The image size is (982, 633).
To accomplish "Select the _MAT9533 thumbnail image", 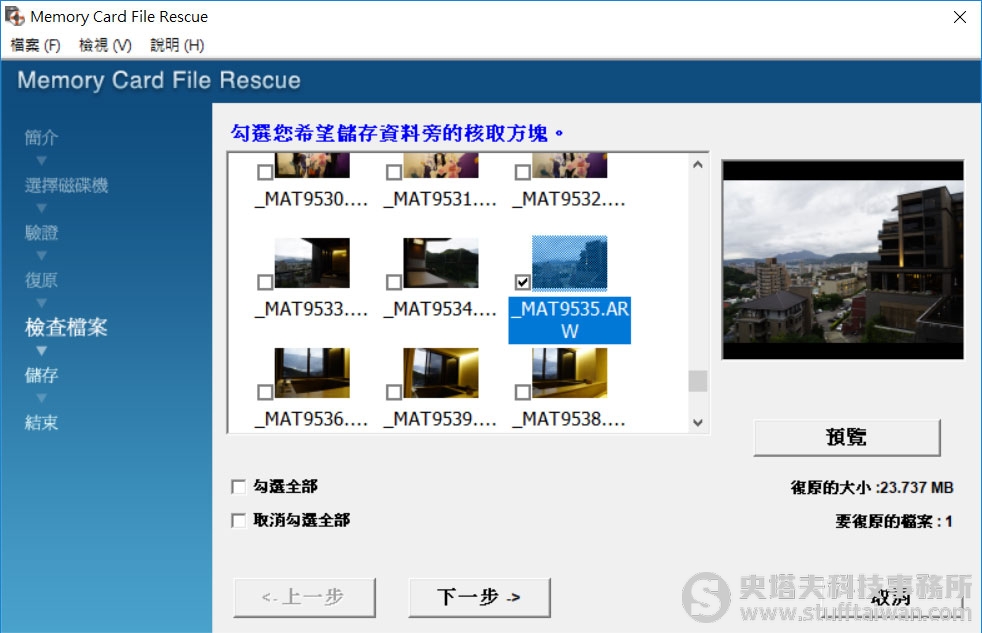I will (312, 263).
